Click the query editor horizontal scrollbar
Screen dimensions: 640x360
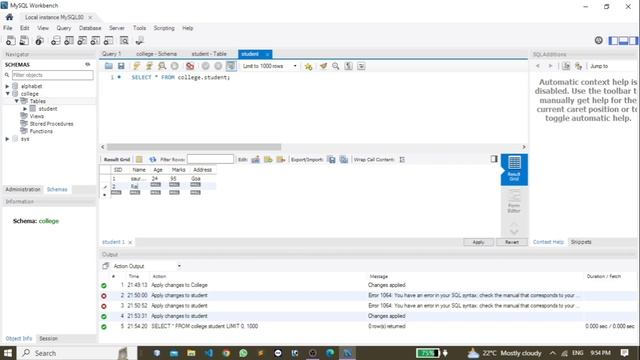(x=193, y=147)
